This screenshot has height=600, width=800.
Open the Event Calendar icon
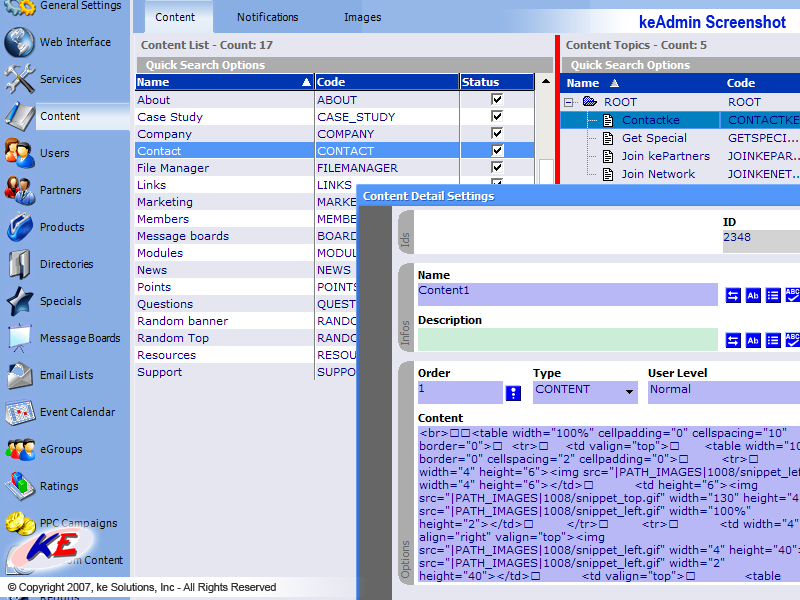click(19, 412)
